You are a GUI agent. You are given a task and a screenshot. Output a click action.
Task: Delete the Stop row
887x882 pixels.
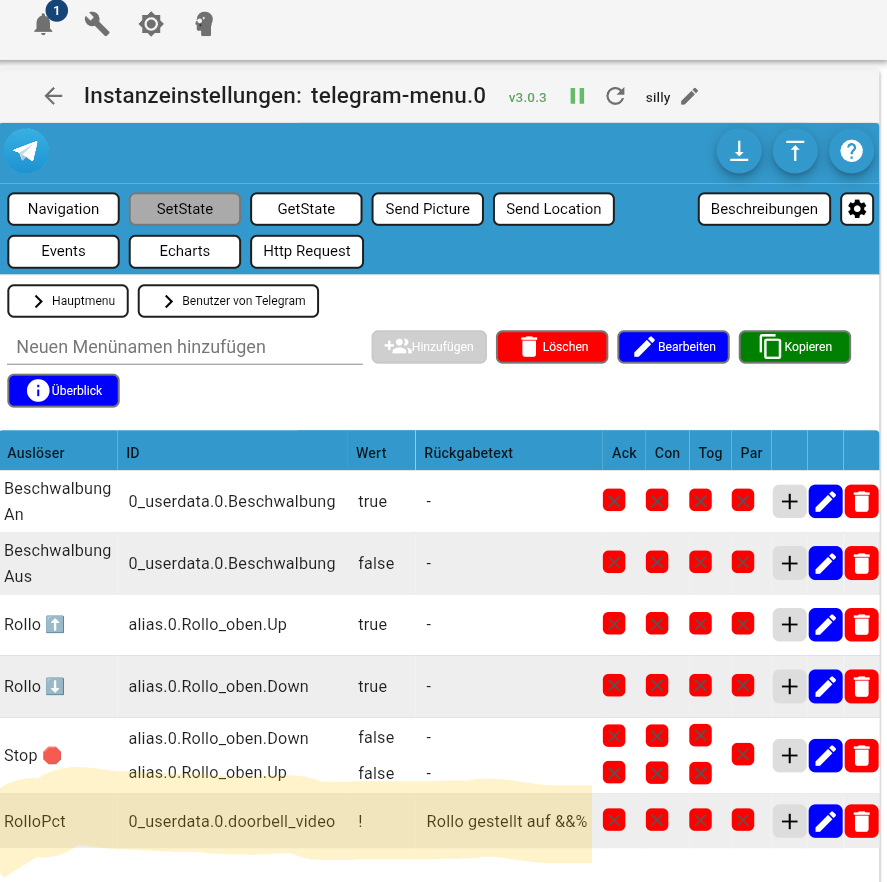[861, 755]
